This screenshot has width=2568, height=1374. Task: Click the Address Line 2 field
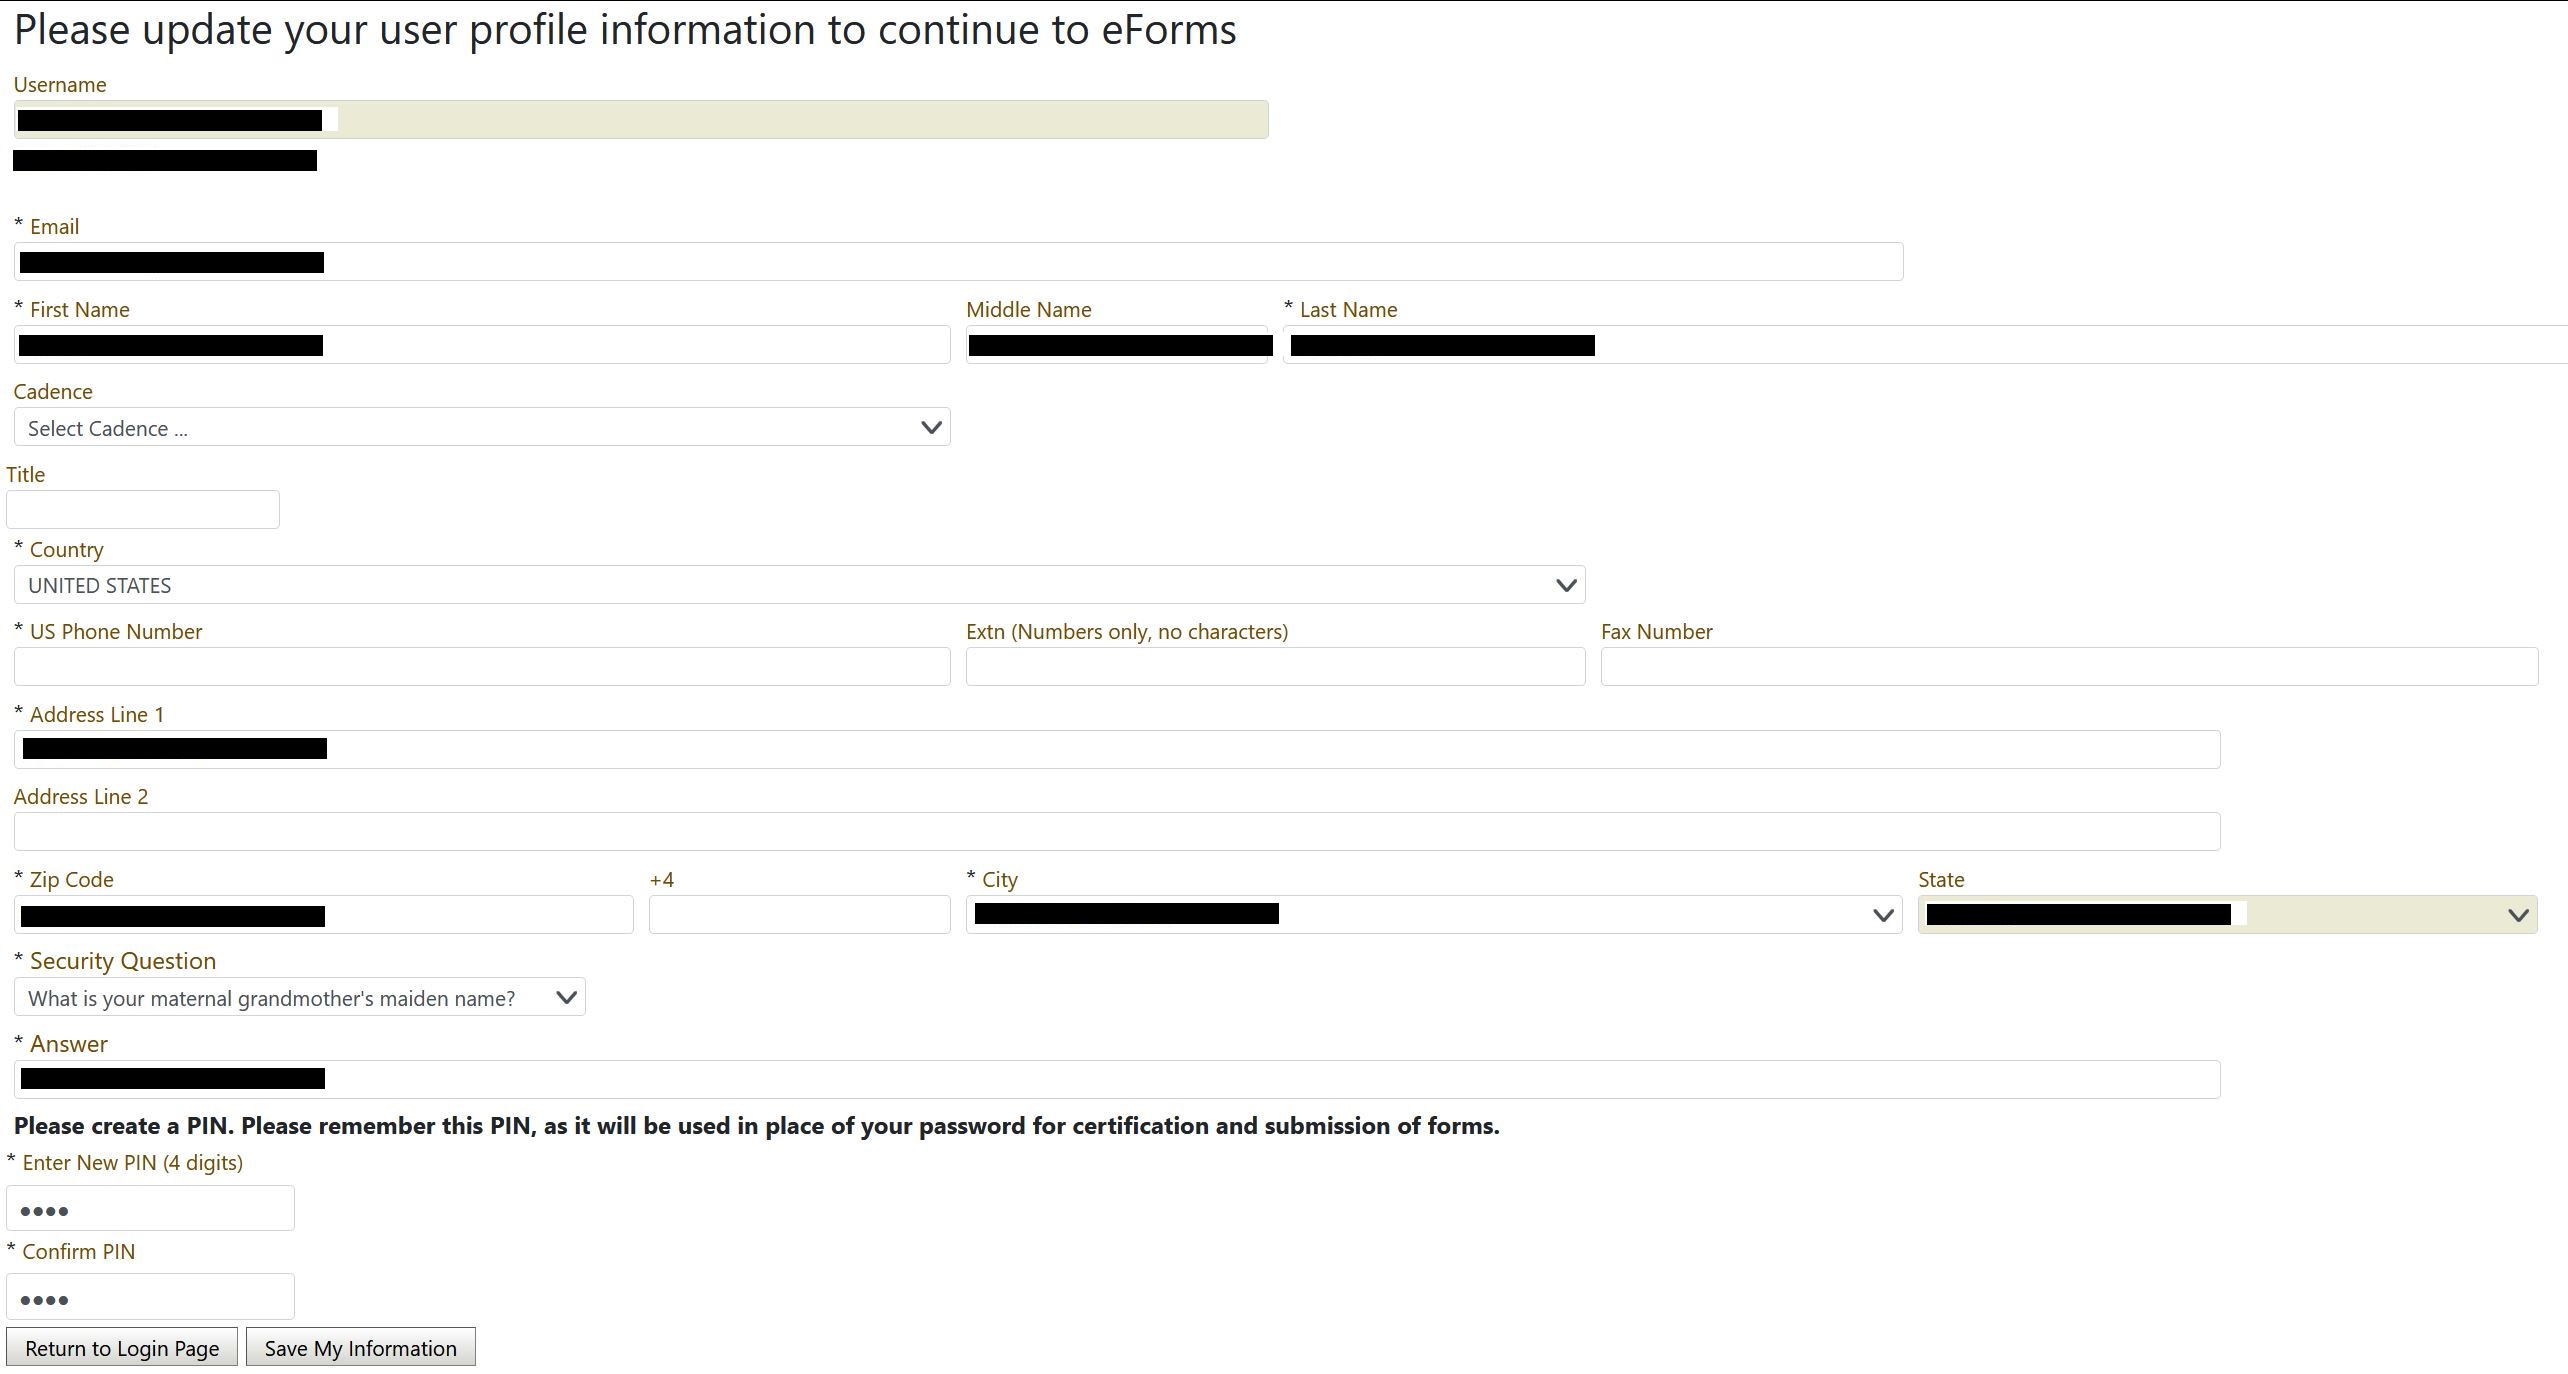(1116, 832)
